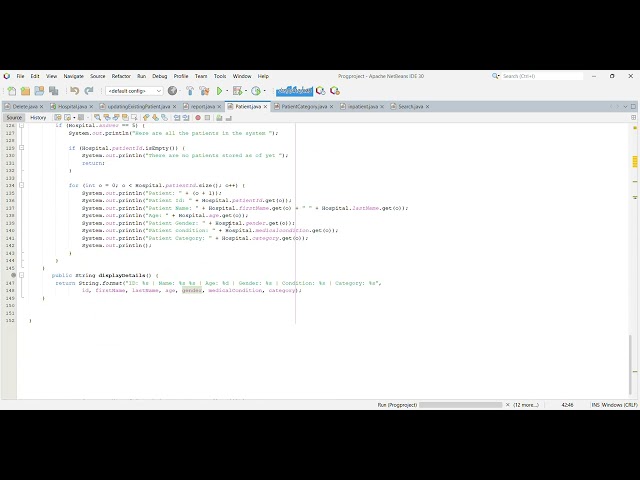The height and width of the screenshot is (480, 640).
Task: Click the New File toolbar icon
Action: click(x=11, y=91)
